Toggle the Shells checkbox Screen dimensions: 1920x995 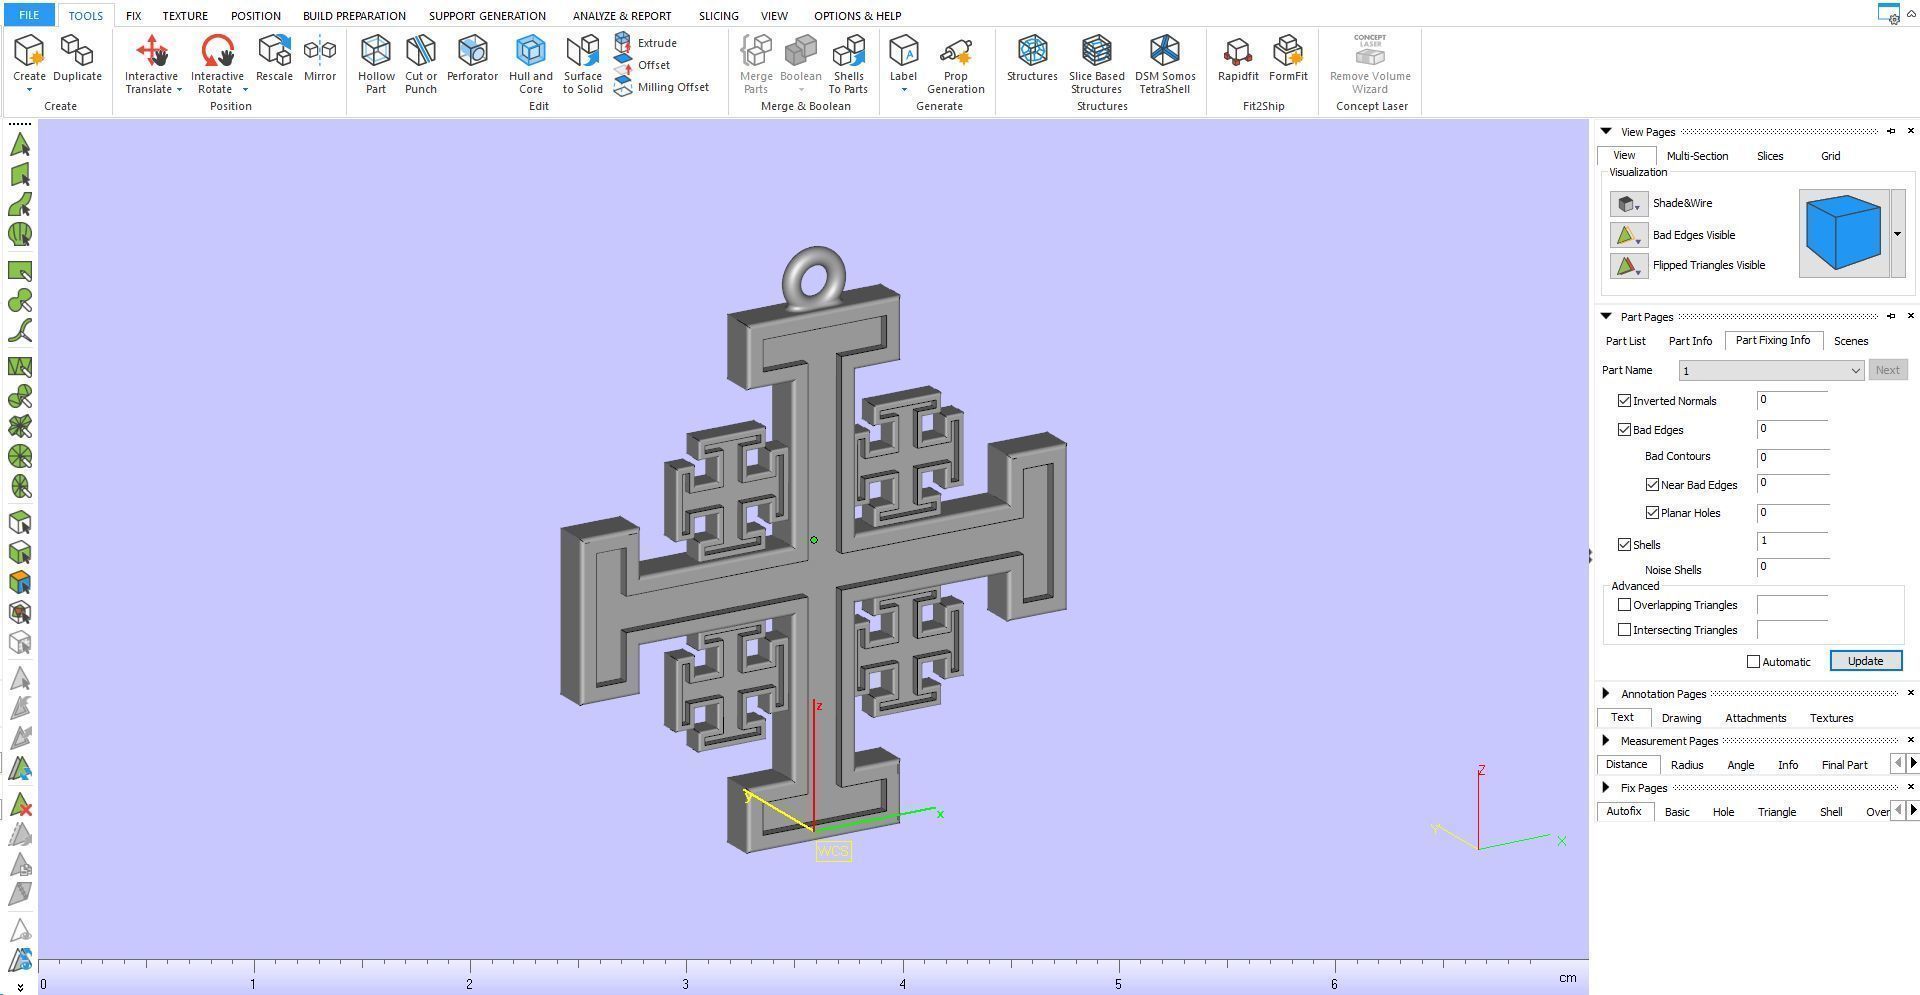(1624, 545)
